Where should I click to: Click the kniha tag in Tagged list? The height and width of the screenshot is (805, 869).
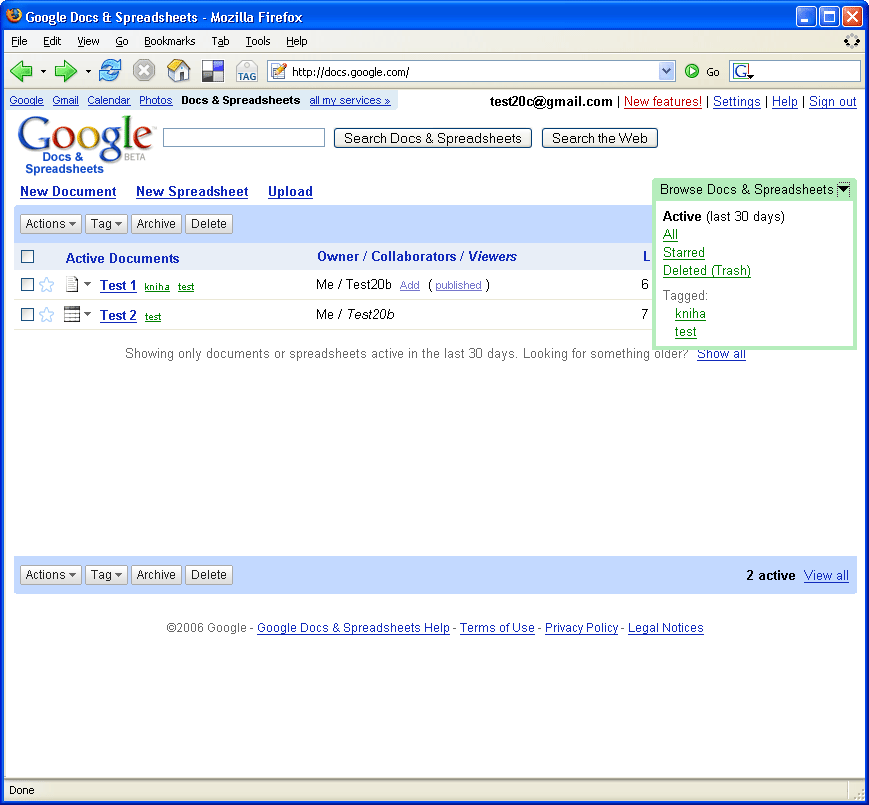tap(690, 314)
